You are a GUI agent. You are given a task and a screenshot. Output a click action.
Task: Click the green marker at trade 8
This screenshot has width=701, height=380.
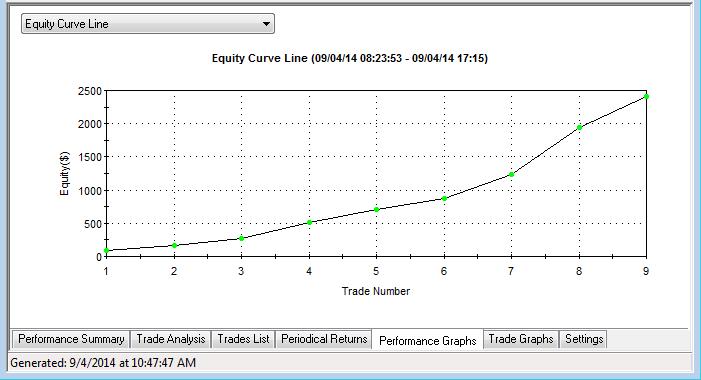tap(579, 127)
